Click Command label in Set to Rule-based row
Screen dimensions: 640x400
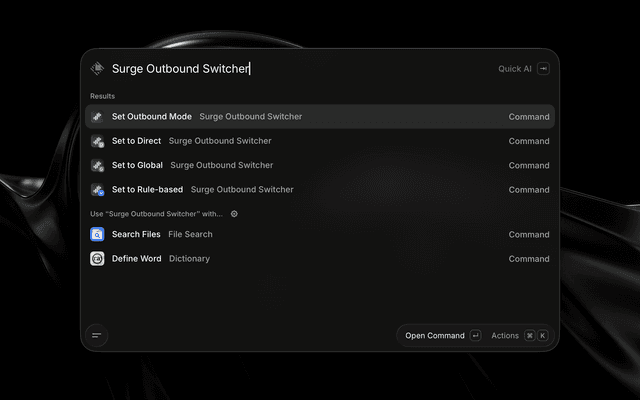(529, 189)
